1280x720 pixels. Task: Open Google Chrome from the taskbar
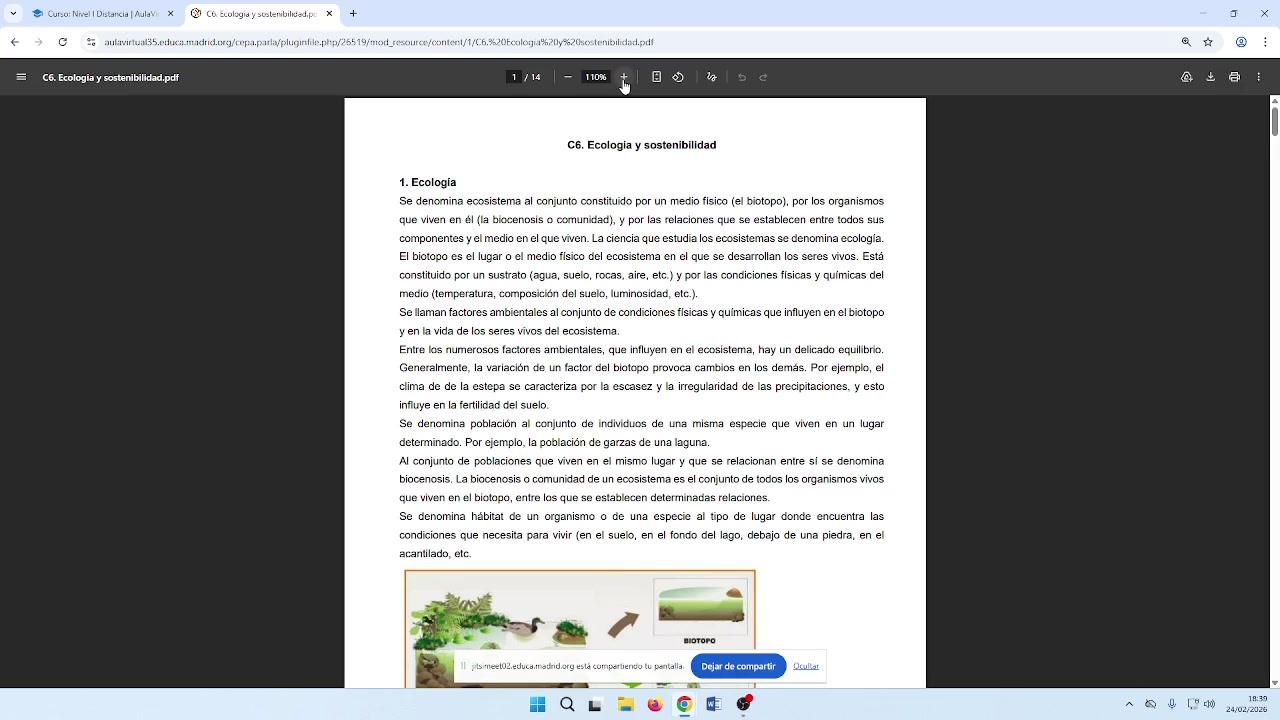(x=684, y=704)
